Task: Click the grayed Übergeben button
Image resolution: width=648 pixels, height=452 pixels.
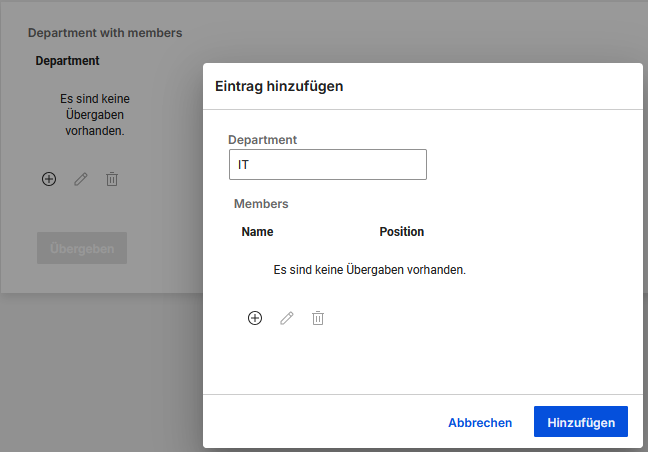Action: pyautogui.click(x=82, y=248)
